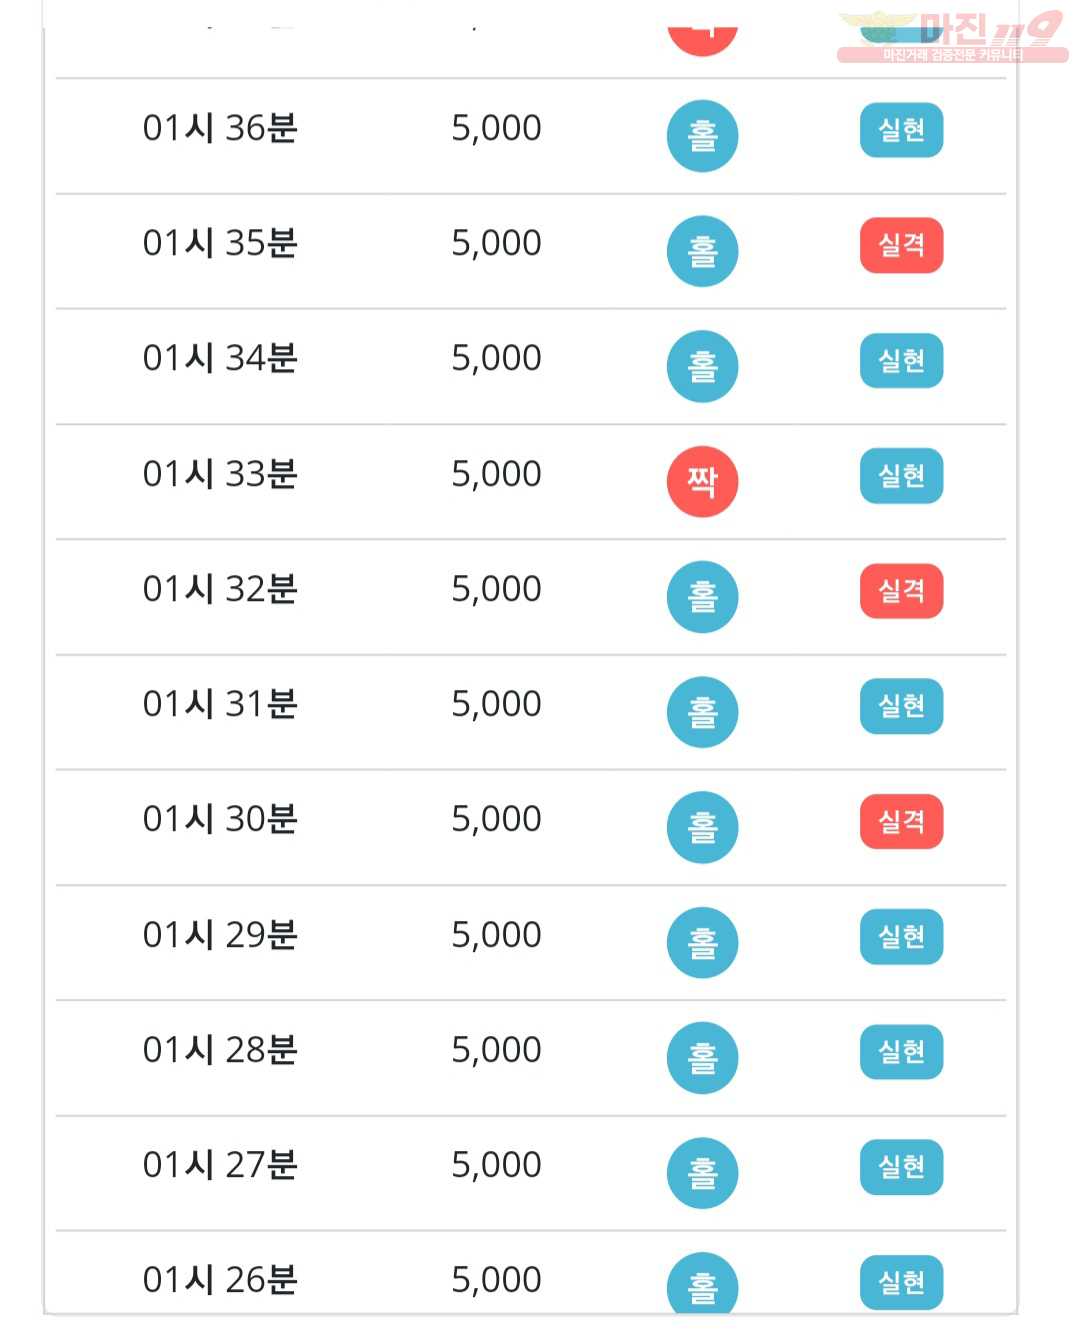Click the 홀 circle in 01시 26분 row

click(702, 1284)
